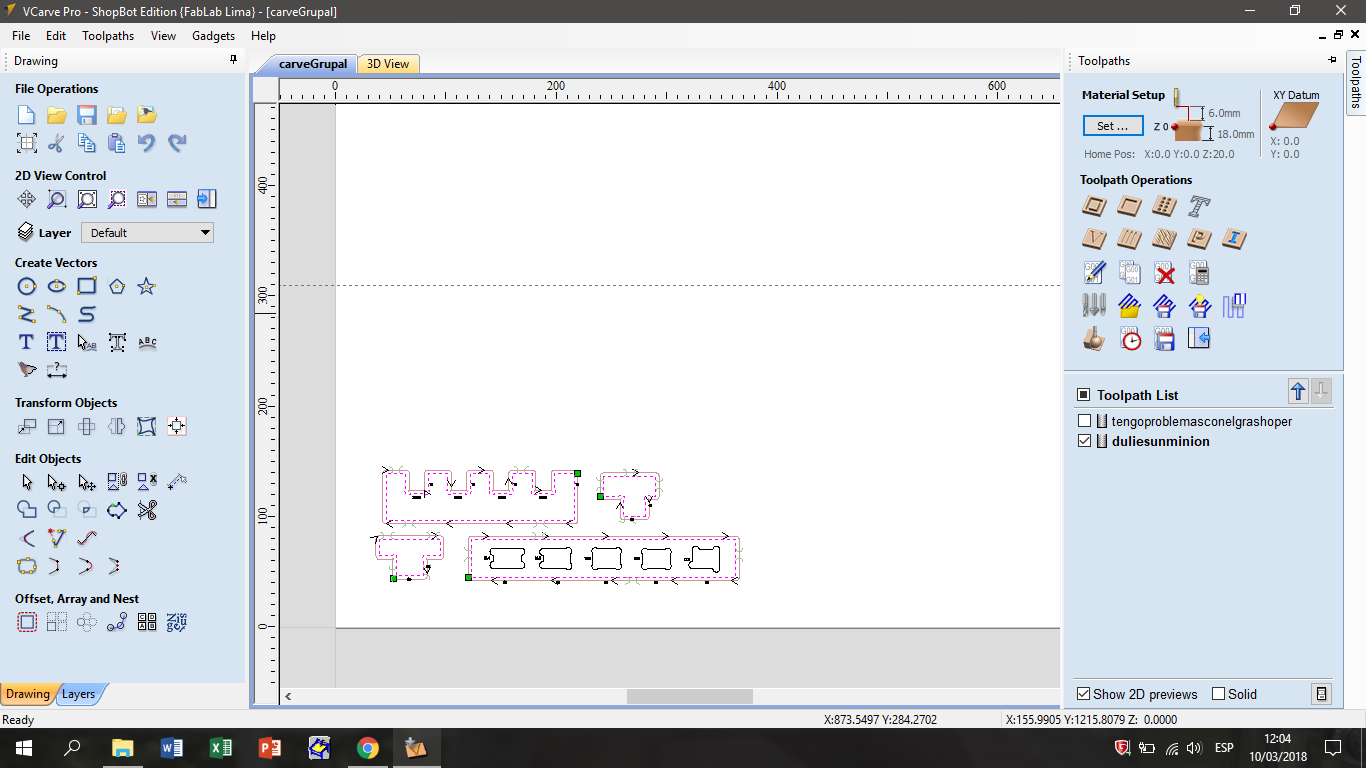Viewport: 1366px width, 768px height.
Task: Move toolpath up with blue arrow
Action: click(1298, 393)
